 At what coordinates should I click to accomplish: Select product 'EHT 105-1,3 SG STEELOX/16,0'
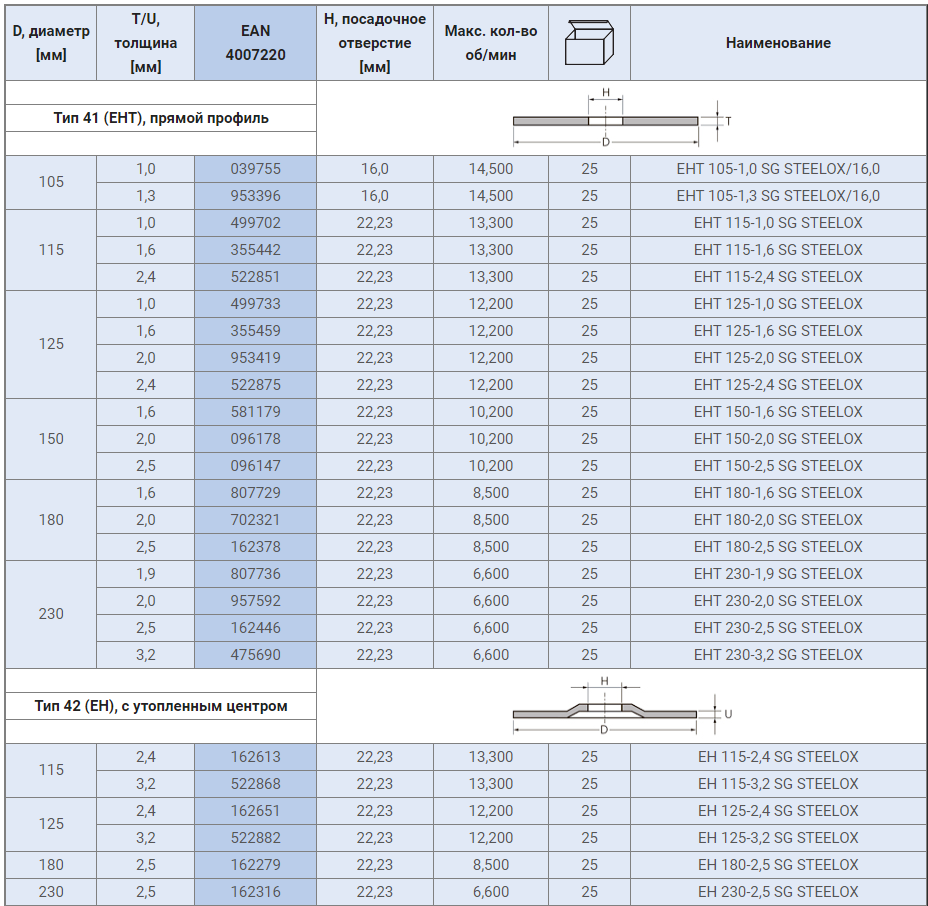coord(777,196)
